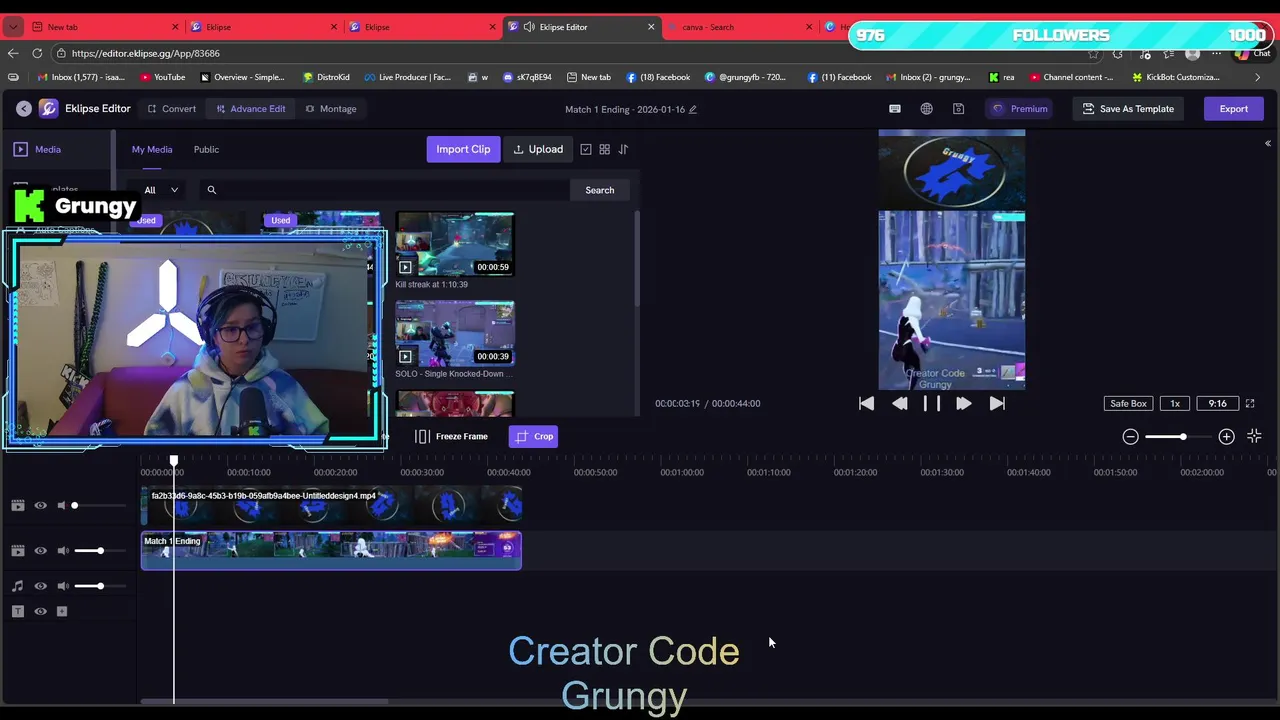1280x720 pixels.
Task: Zoom in timeline with plus icon
Action: (x=1226, y=436)
